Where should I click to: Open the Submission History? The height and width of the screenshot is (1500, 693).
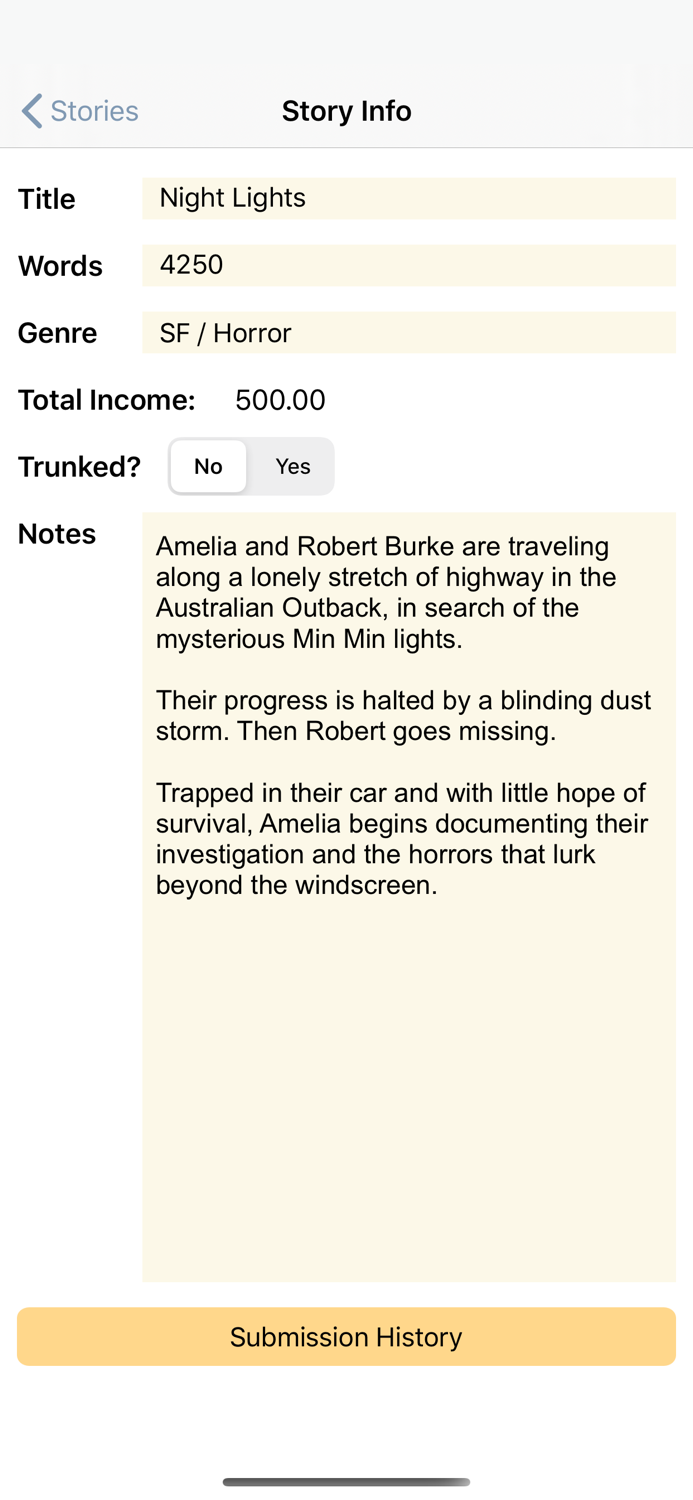coord(346,1336)
